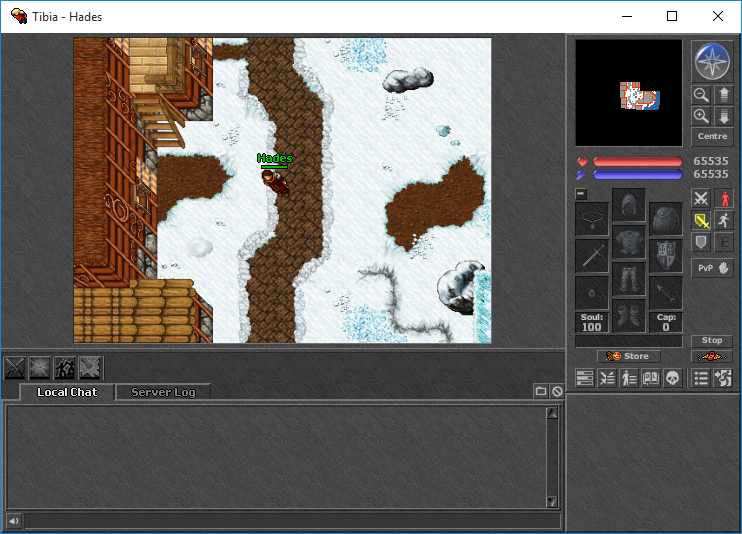Click the minimap display
This screenshot has width=742, height=534.
pyautogui.click(x=628, y=93)
